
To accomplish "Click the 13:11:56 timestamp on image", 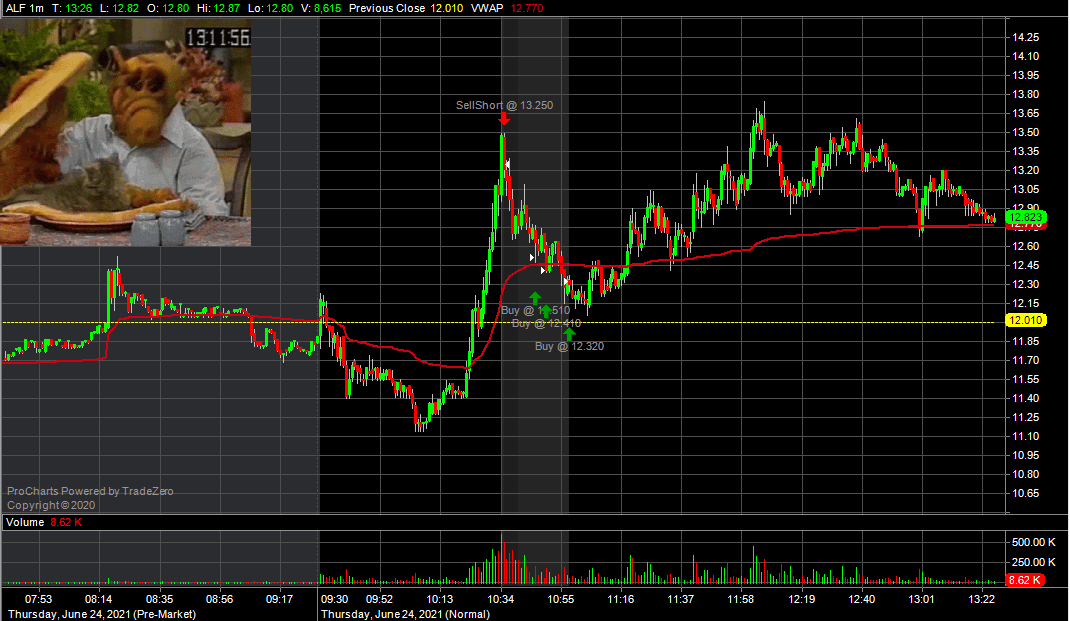I will click(x=218, y=38).
